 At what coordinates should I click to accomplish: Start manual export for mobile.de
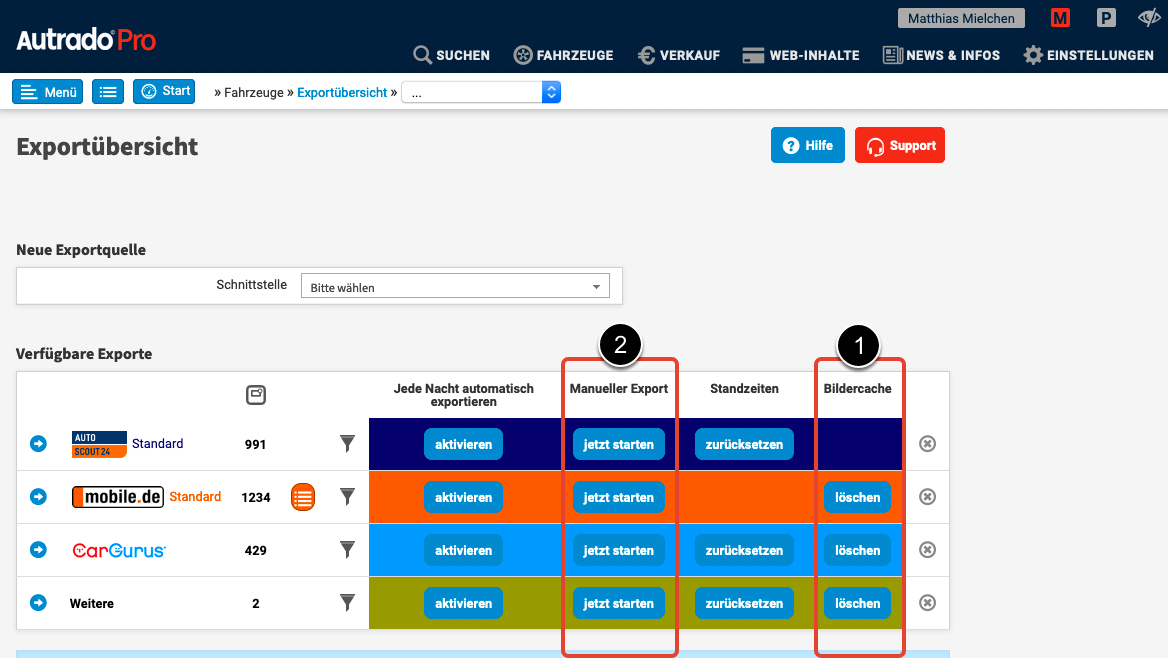click(x=618, y=497)
